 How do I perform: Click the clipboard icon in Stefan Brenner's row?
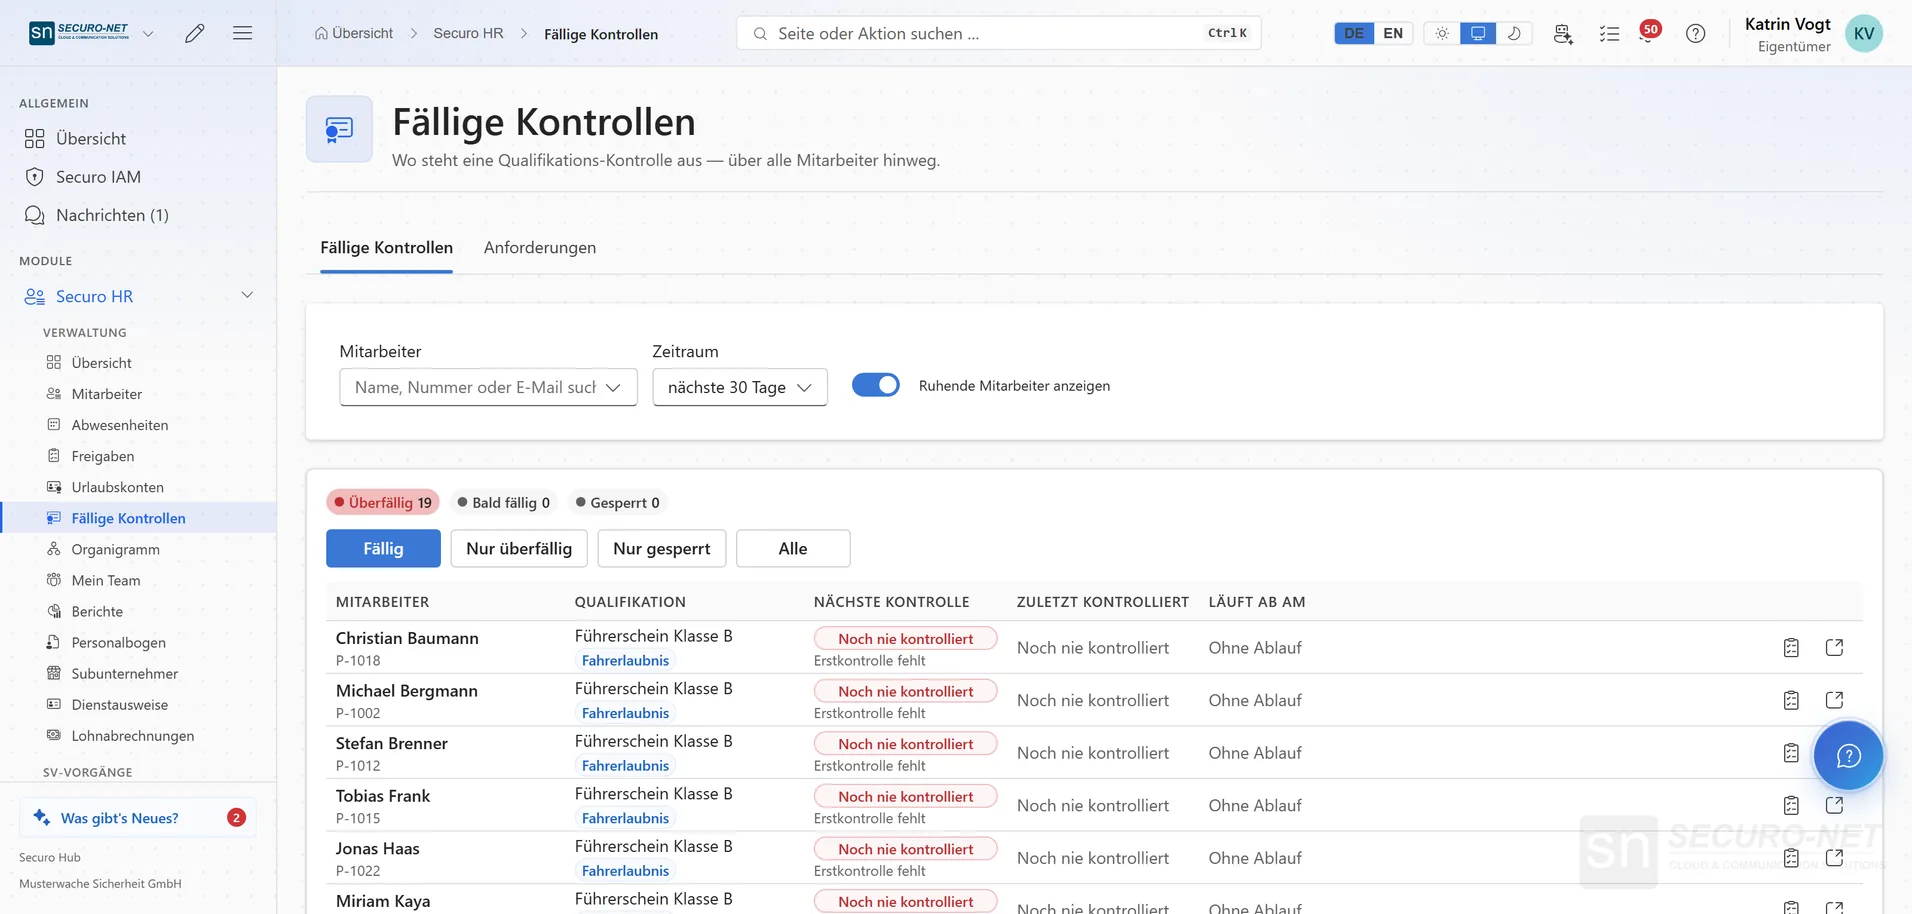point(1791,753)
